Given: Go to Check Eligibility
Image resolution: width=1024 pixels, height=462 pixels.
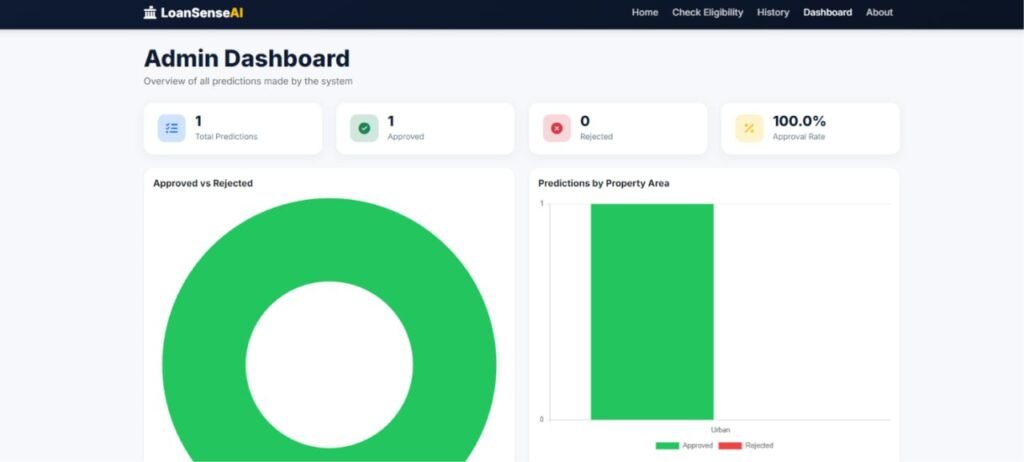Looking at the screenshot, I should coord(707,12).
